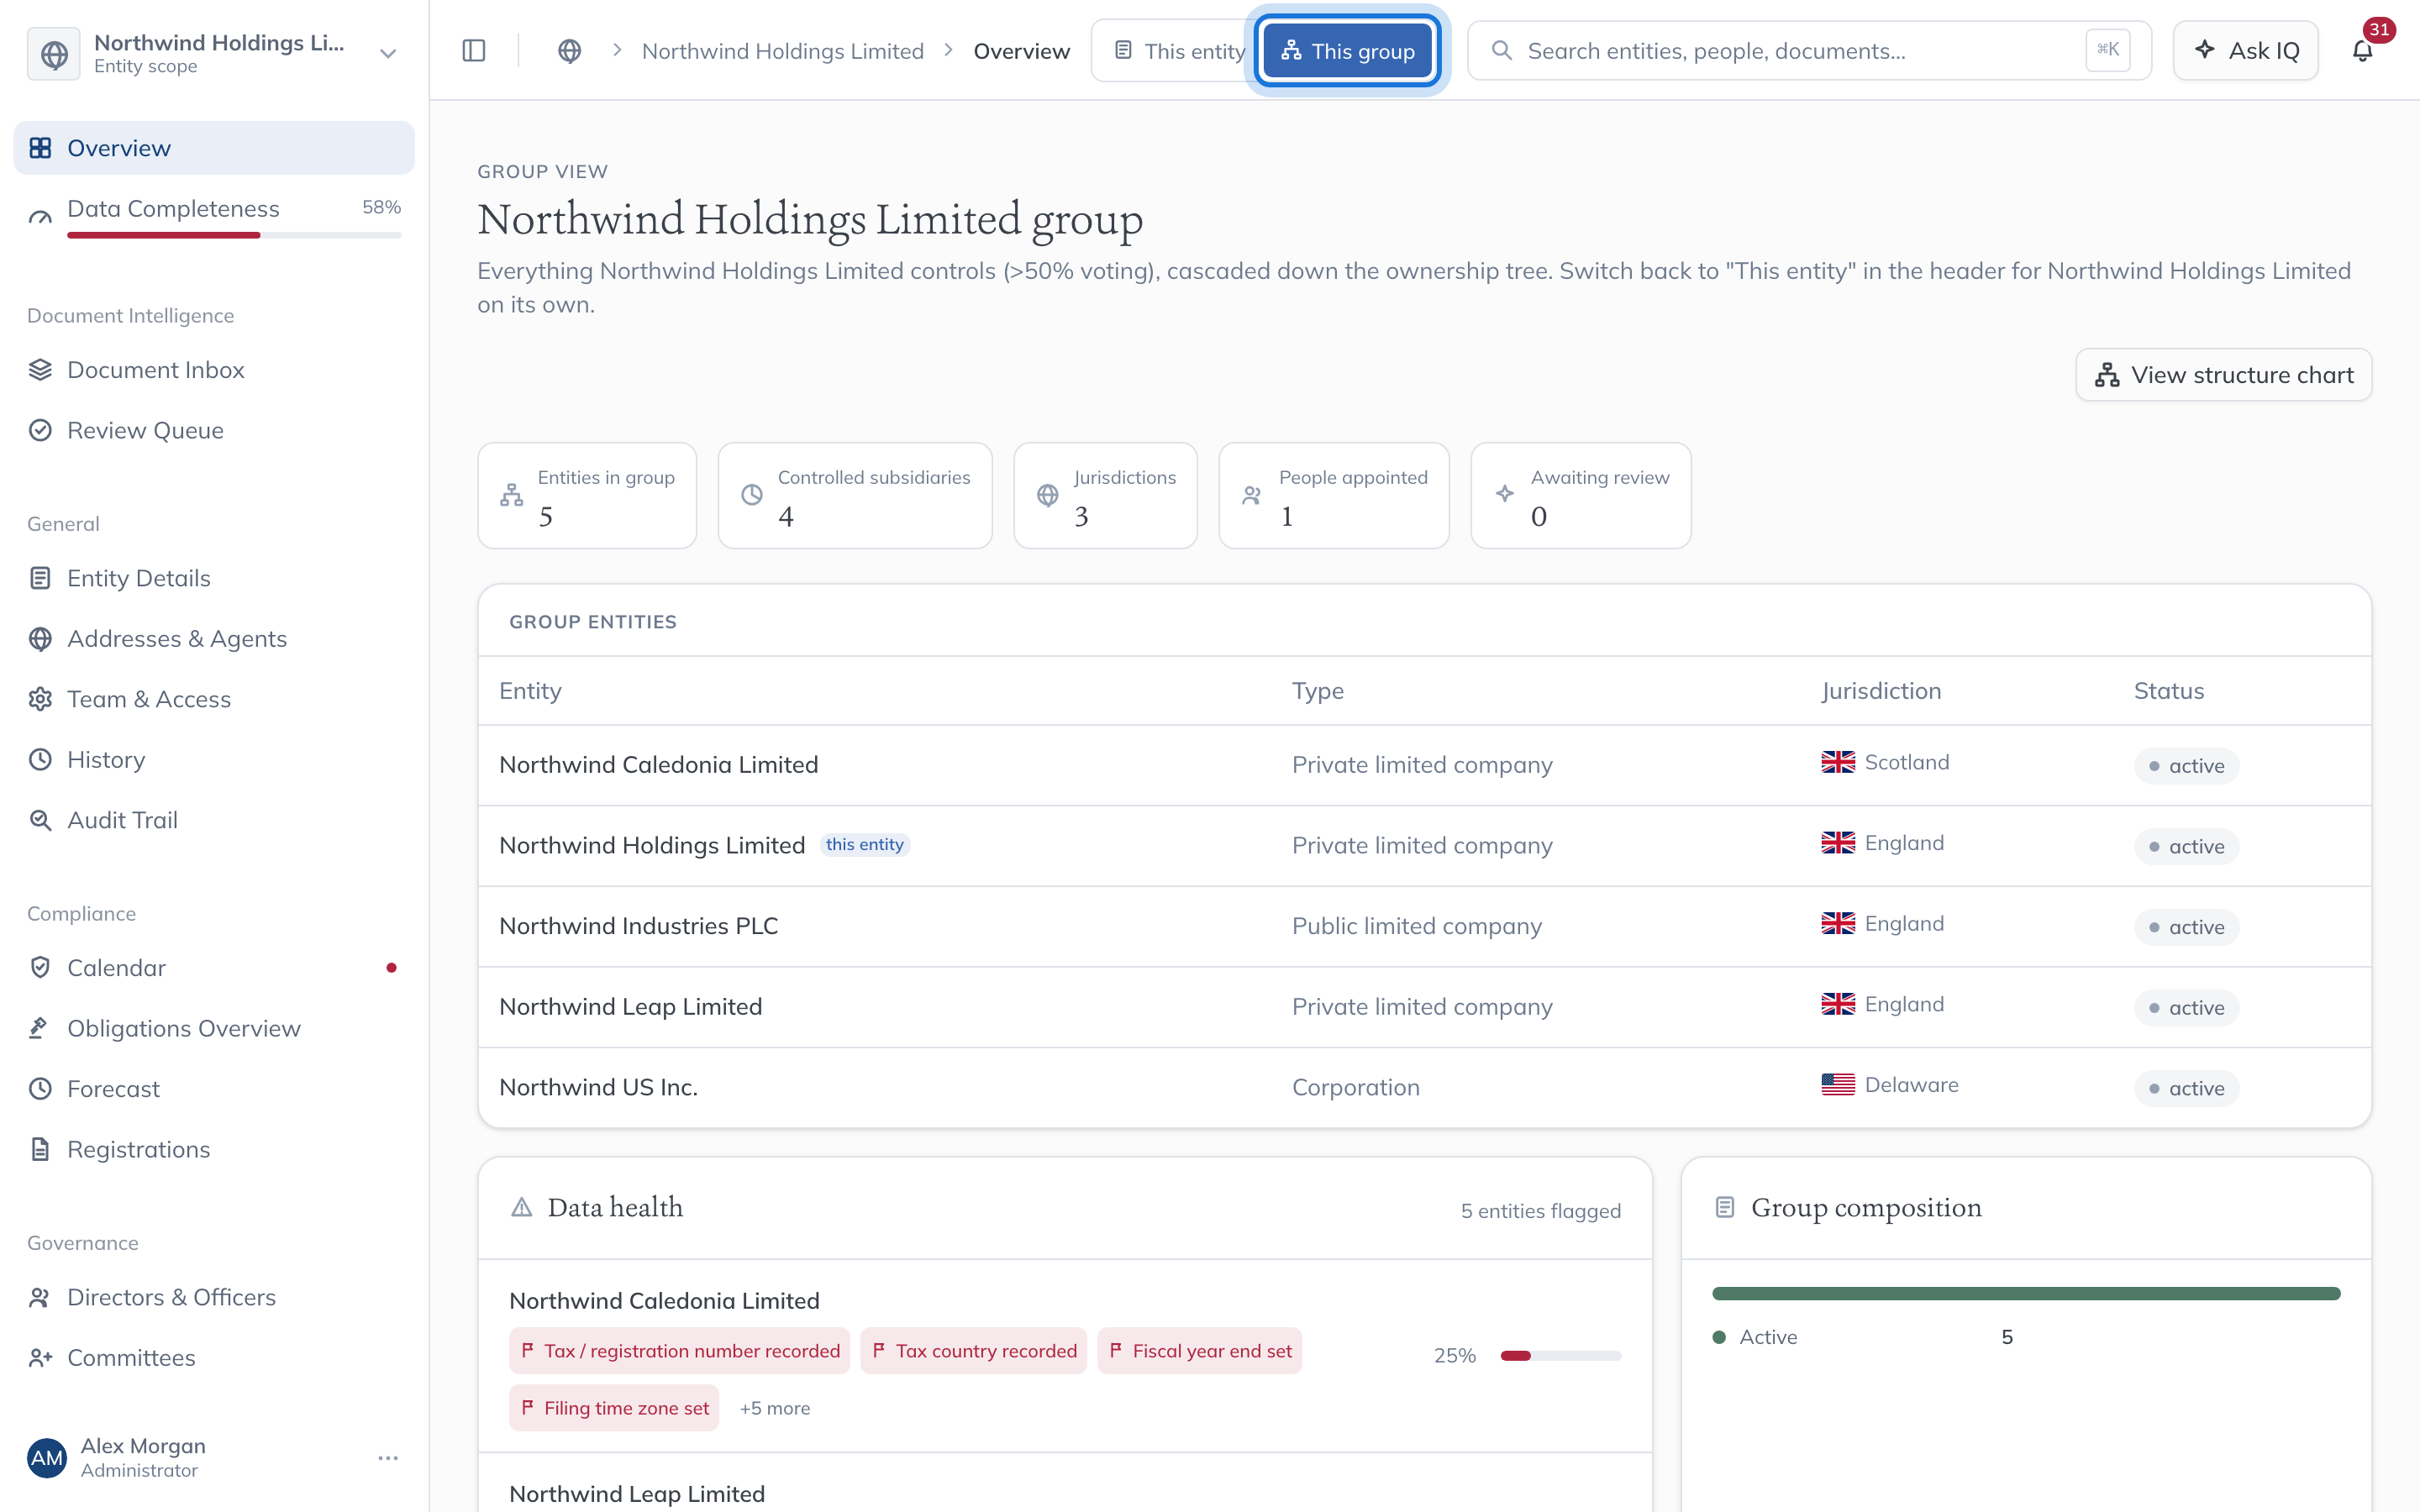Click the Team & Access gear icon
2420x1512 pixels.
(40, 699)
